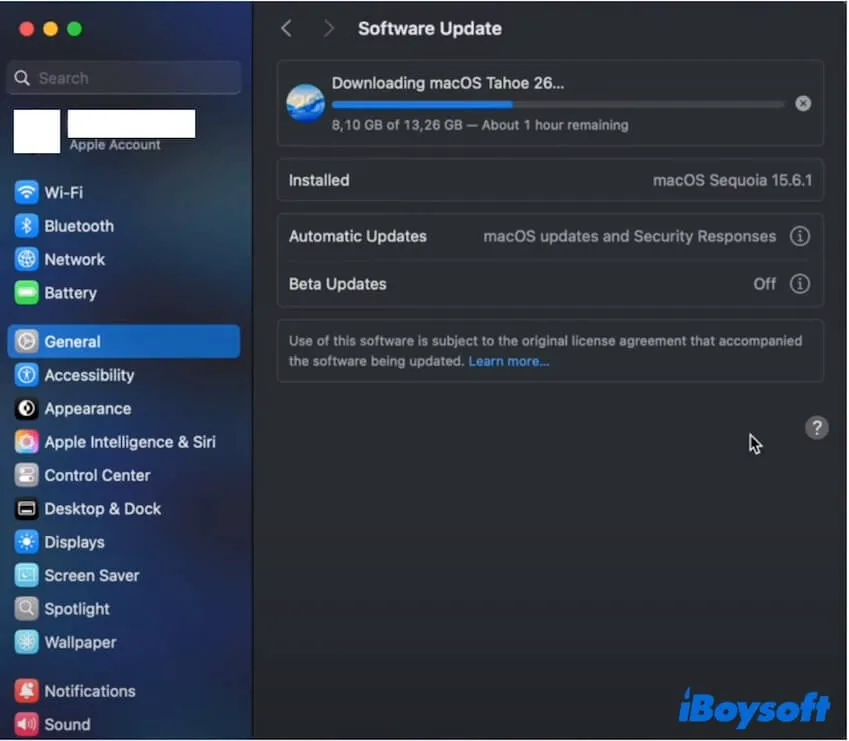Click the Search field in sidebar
This screenshot has width=849, height=741.
point(124,78)
